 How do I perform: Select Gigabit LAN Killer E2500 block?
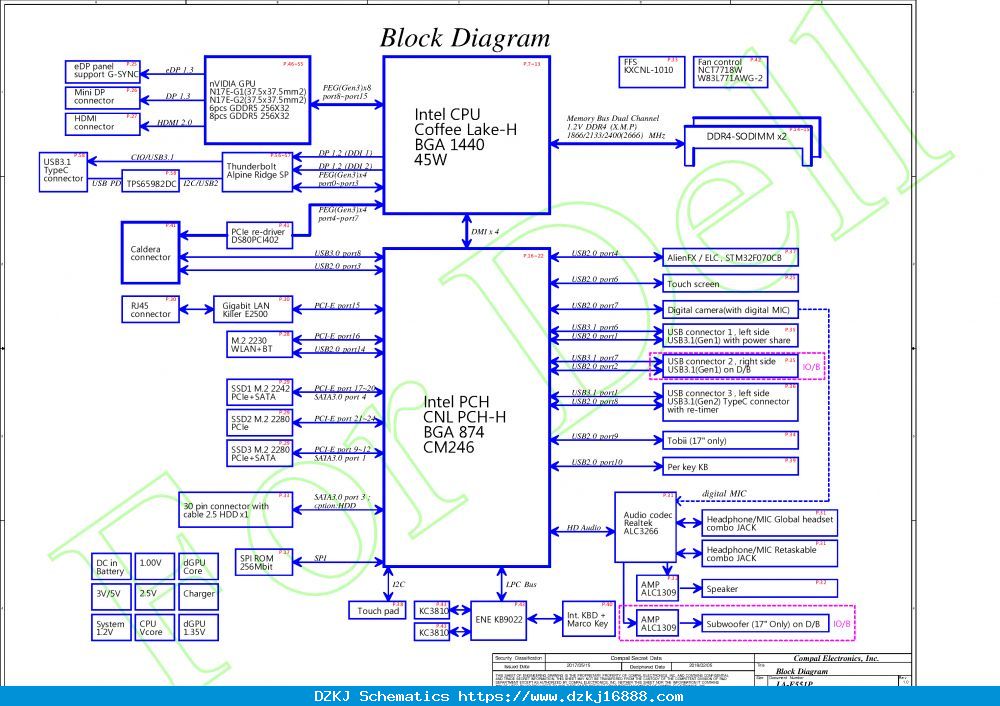coord(253,309)
